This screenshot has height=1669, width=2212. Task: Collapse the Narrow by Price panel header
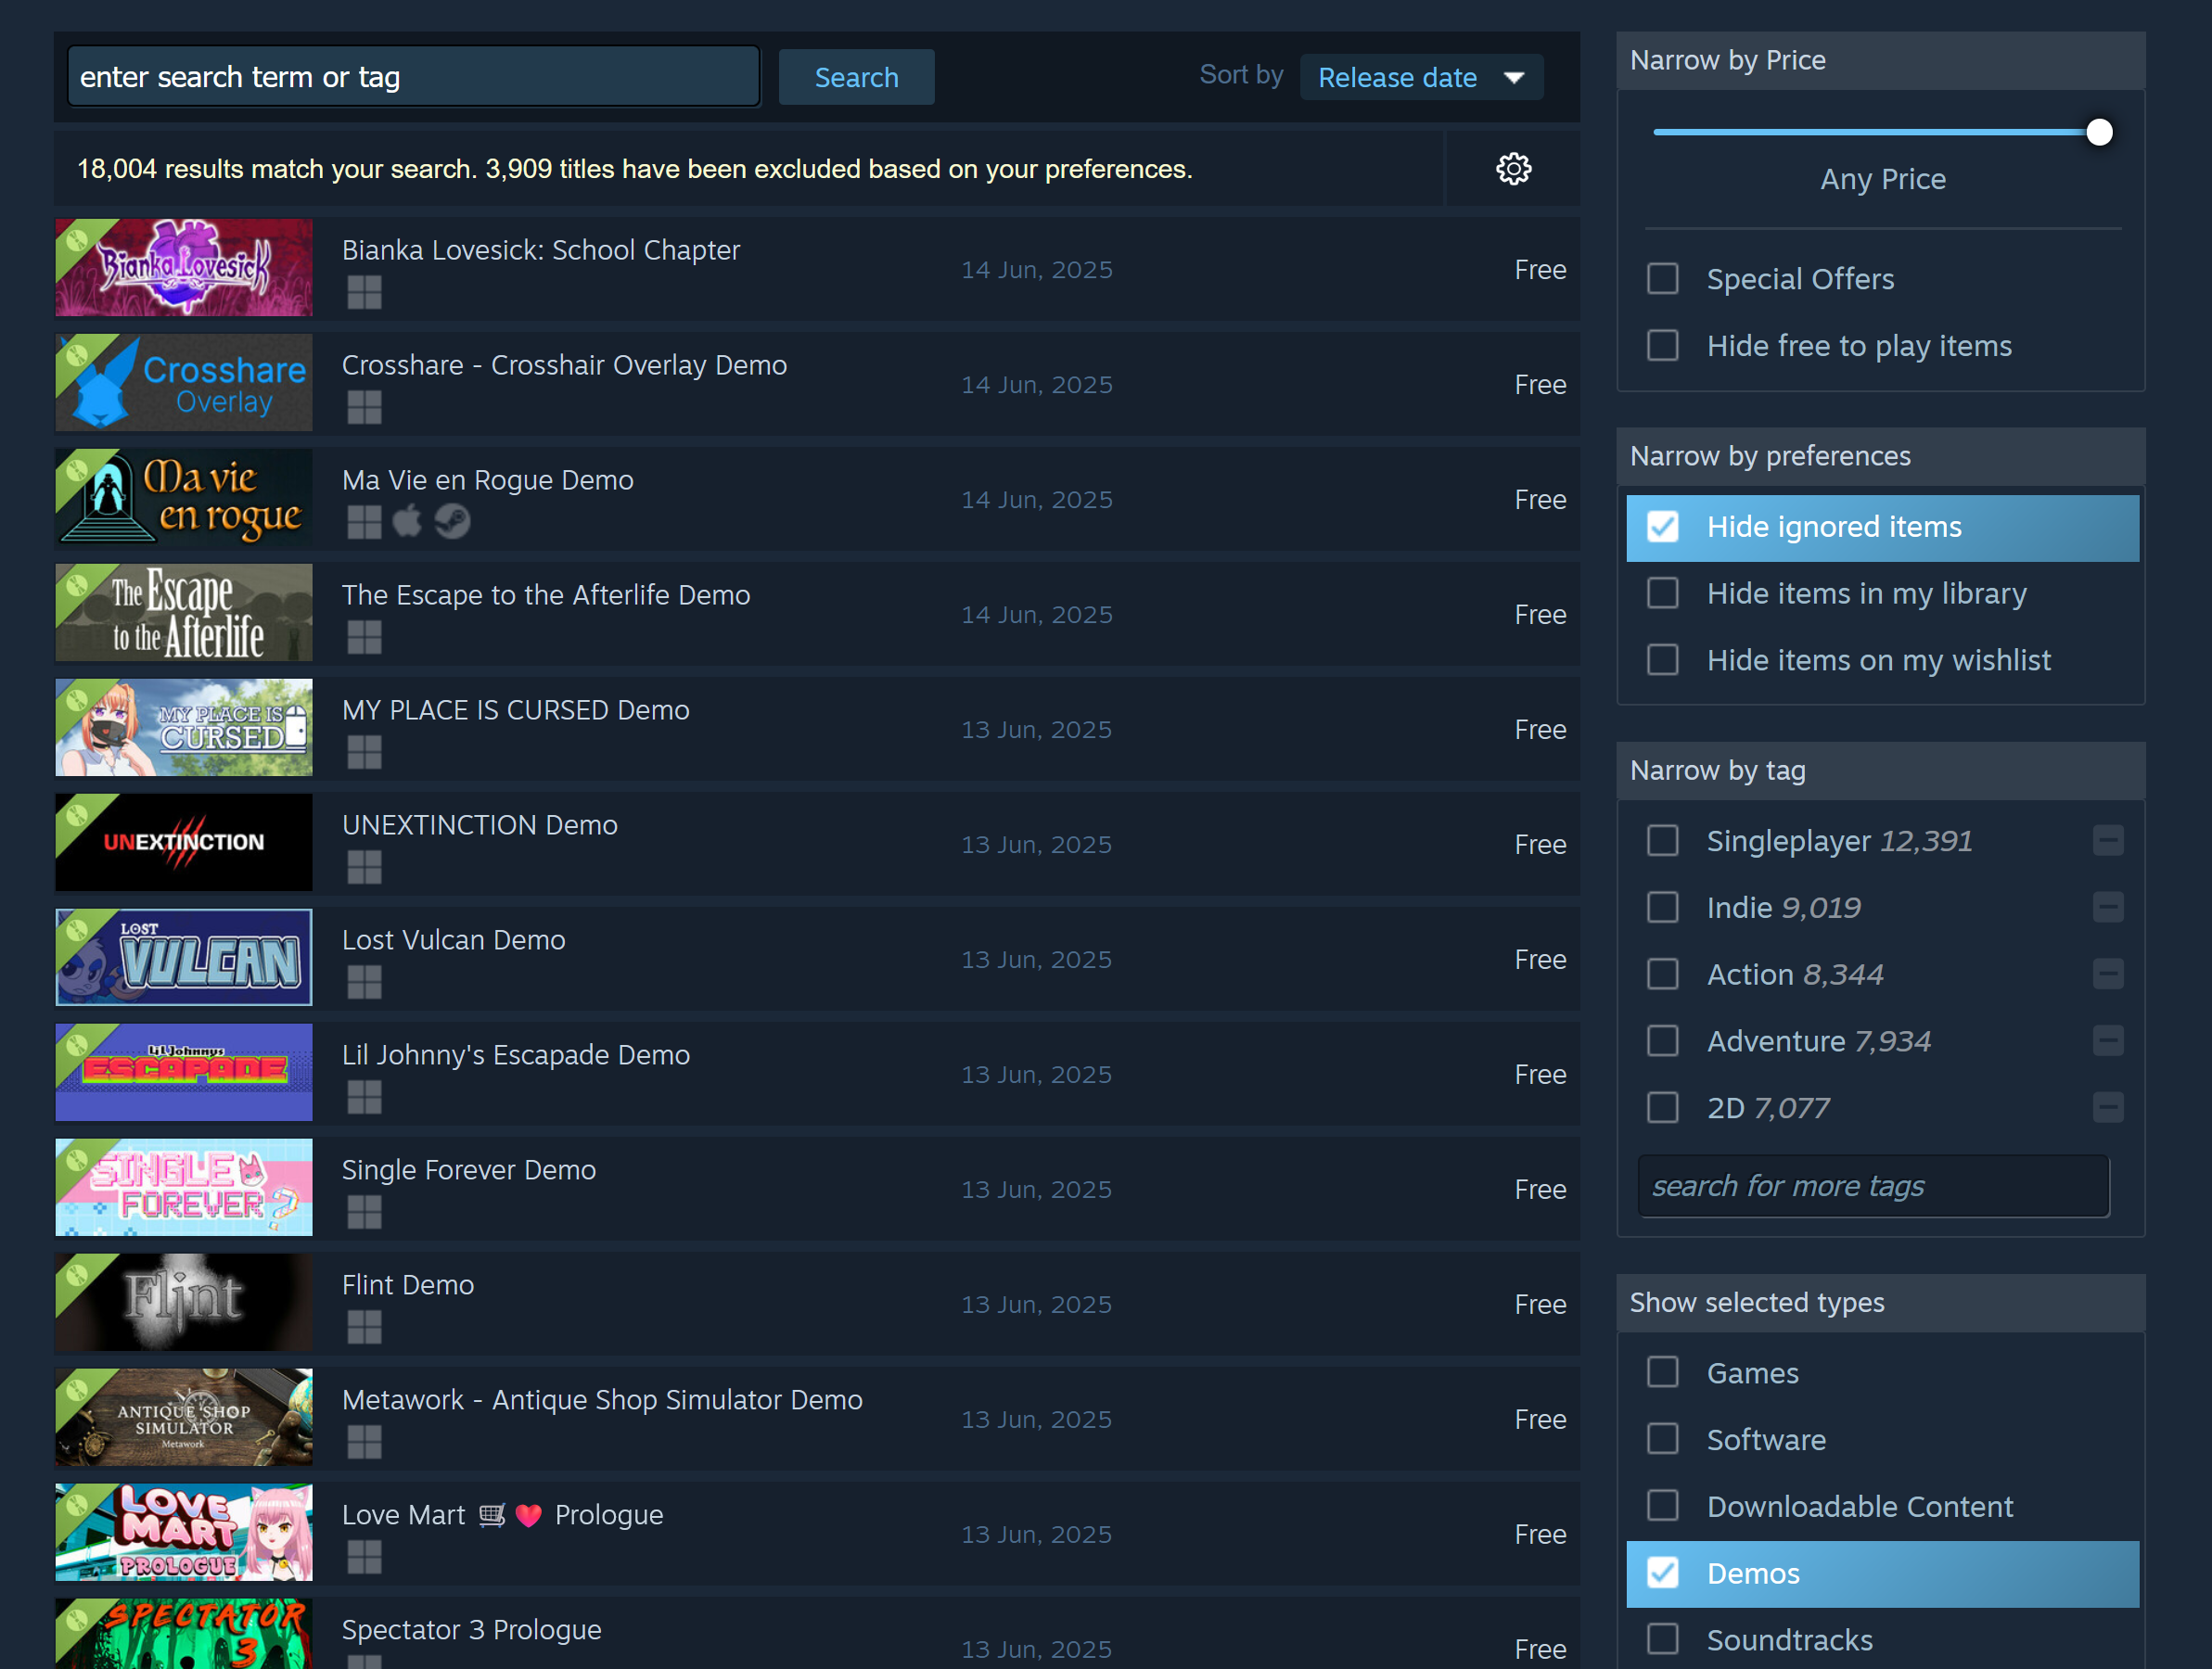tap(1880, 60)
